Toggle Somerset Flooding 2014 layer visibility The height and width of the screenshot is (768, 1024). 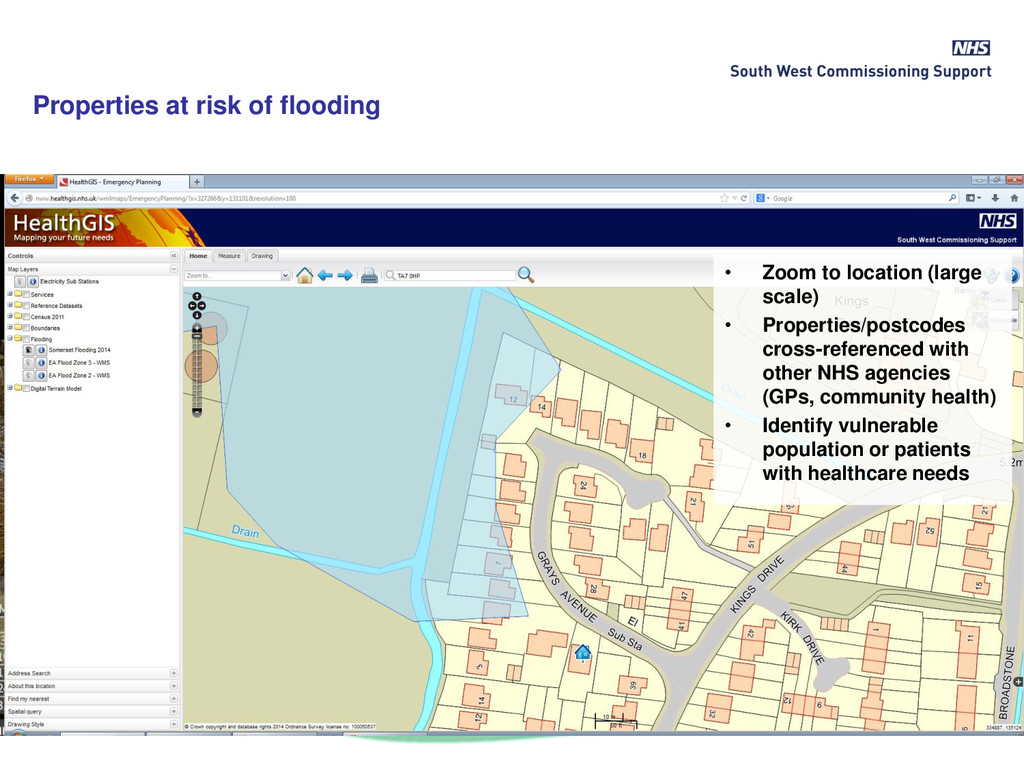[29, 350]
